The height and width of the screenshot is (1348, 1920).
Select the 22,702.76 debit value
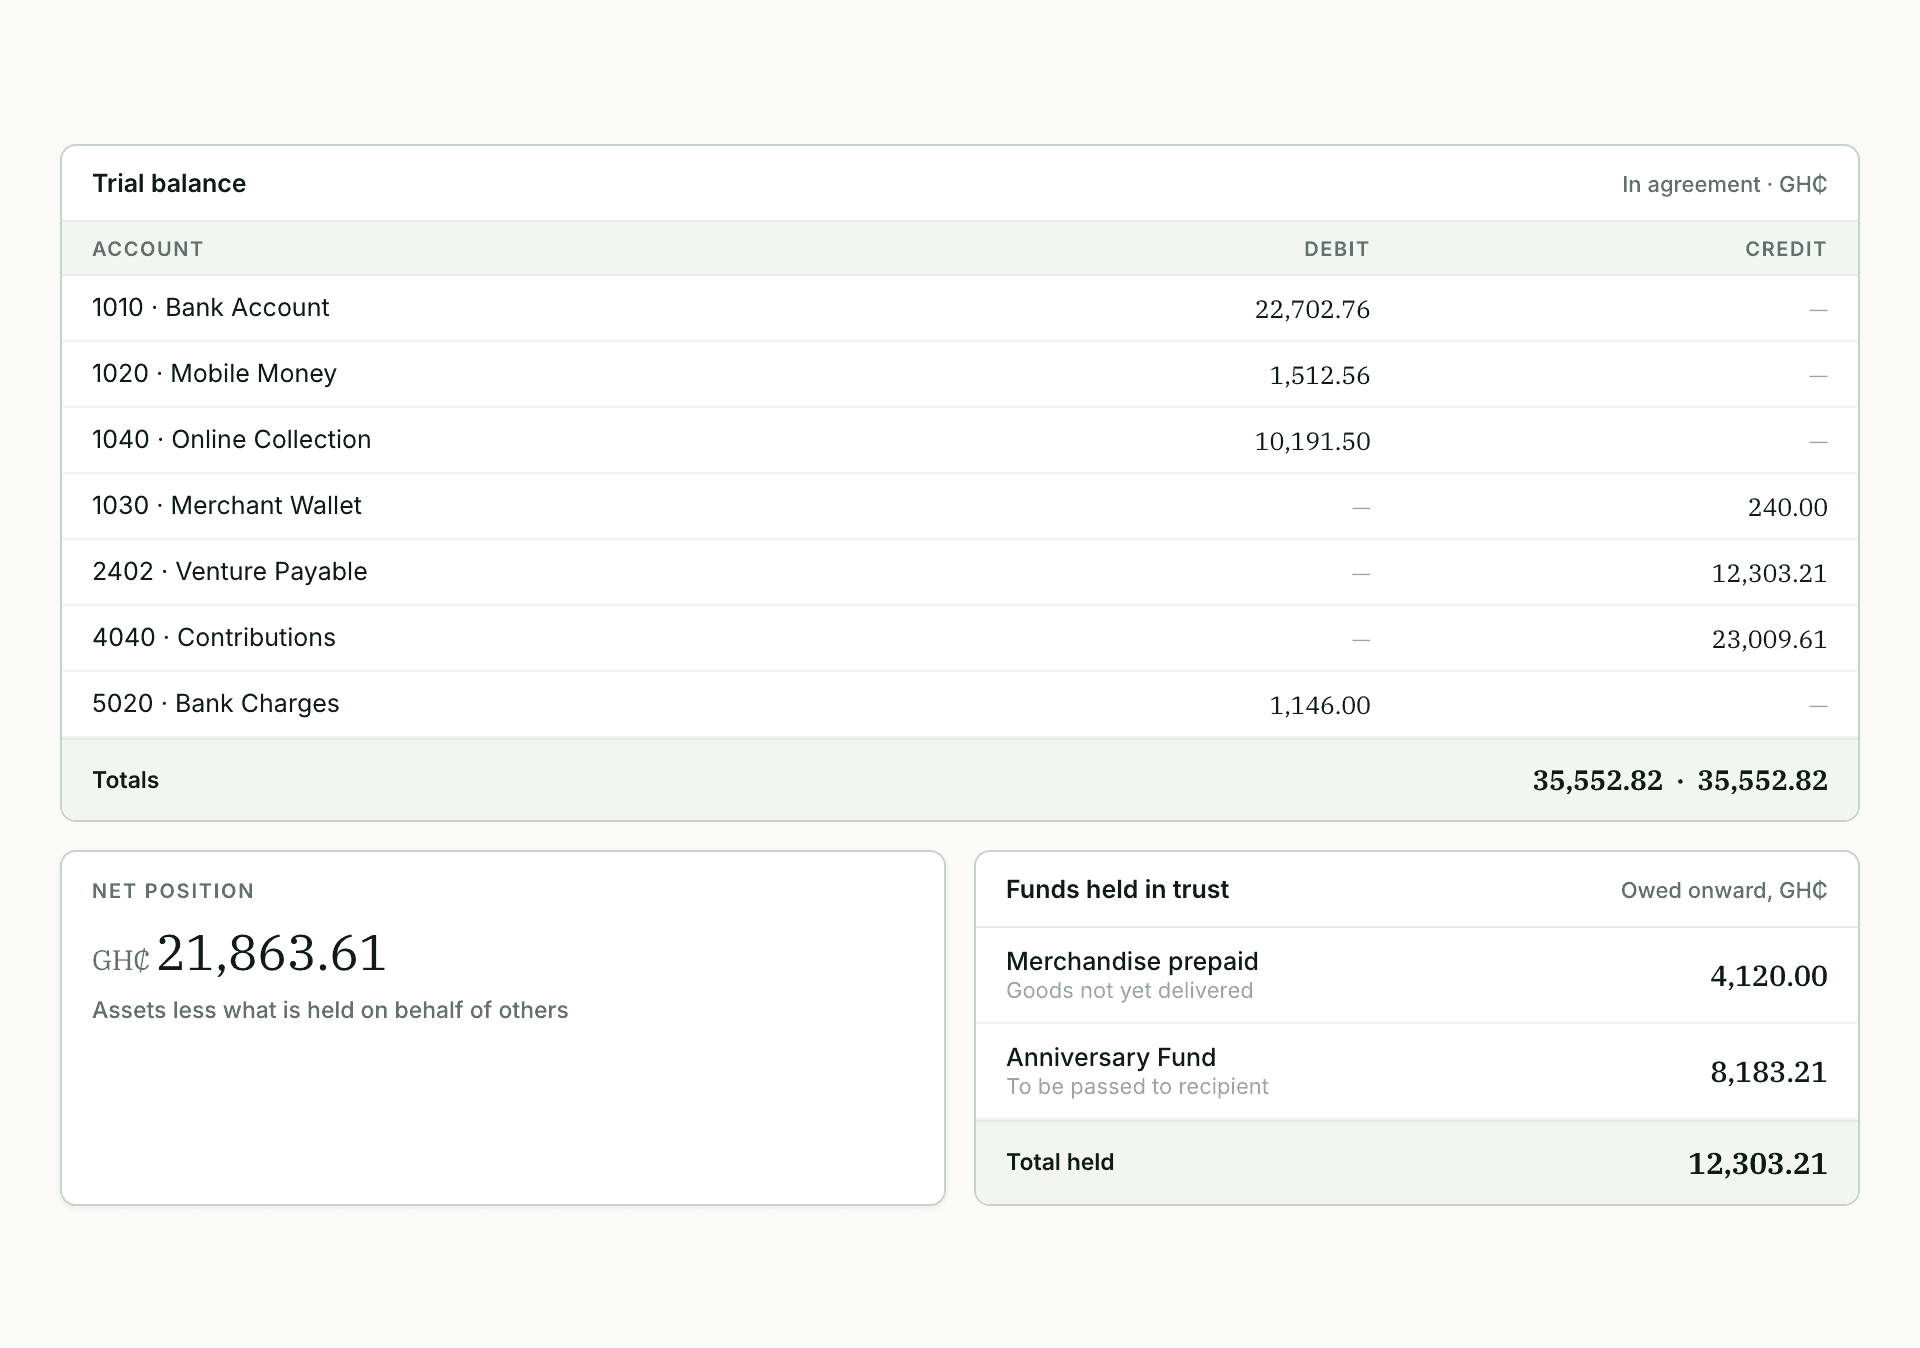click(1312, 310)
